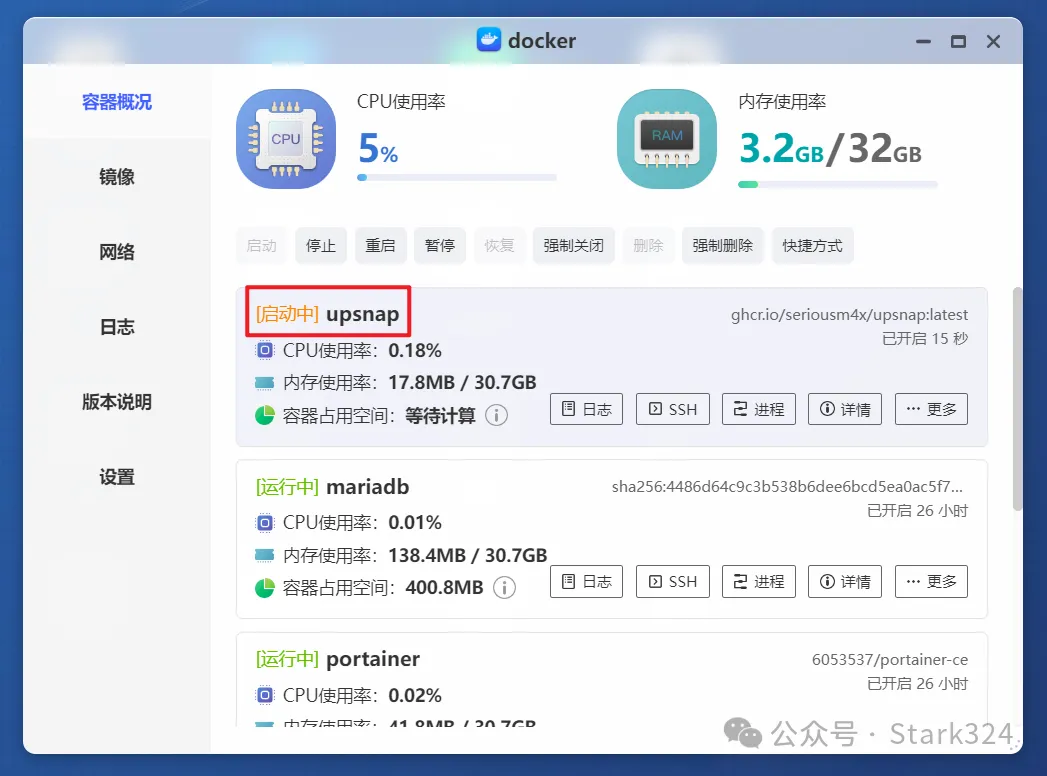The image size is (1047, 776).
Task: Click upsnap 已开启 15 秒 uptime
Action: (x=925, y=339)
